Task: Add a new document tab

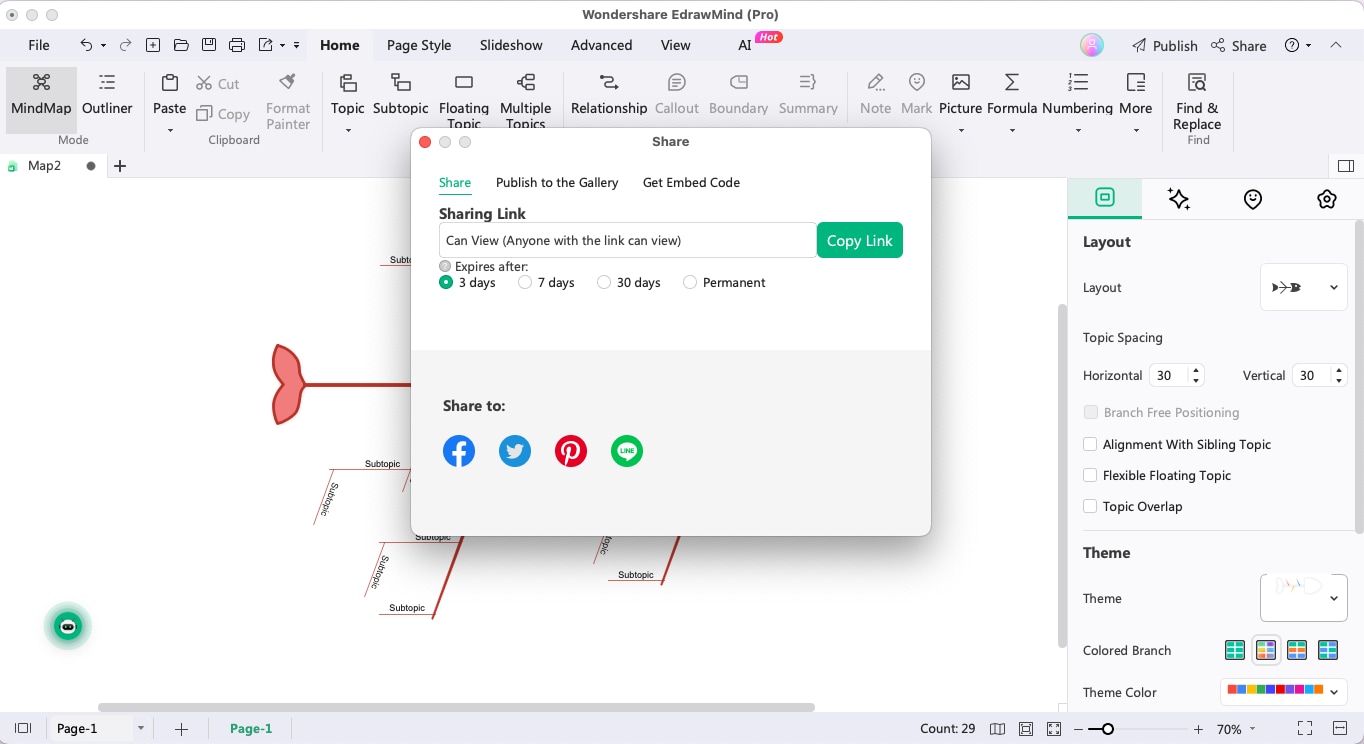Action: point(120,166)
